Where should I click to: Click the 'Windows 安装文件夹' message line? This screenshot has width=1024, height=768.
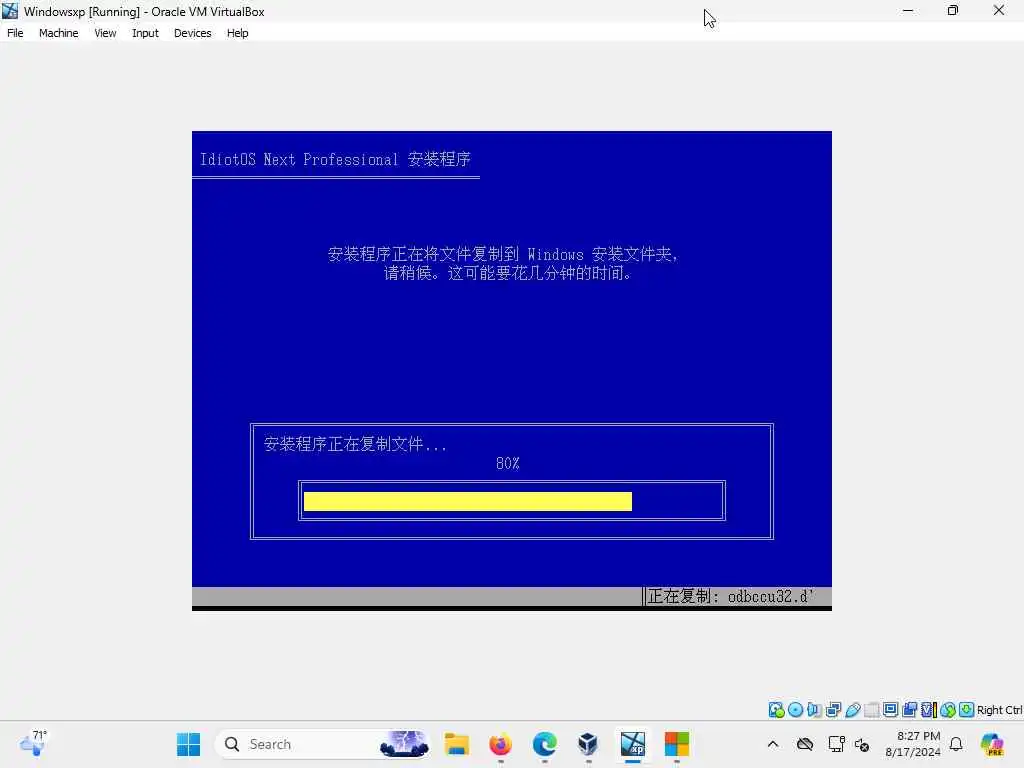tap(502, 254)
